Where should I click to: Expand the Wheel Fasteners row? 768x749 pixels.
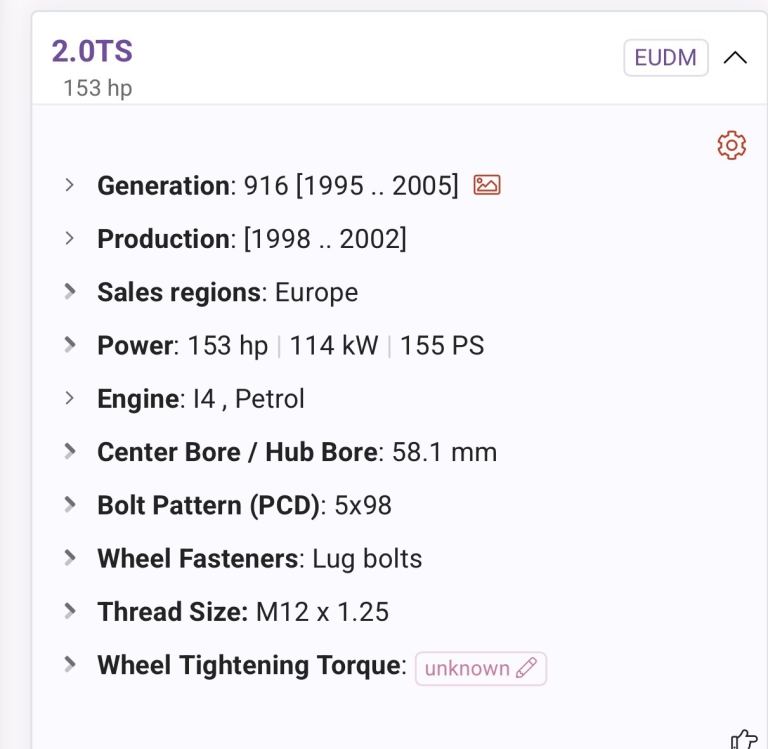point(70,557)
